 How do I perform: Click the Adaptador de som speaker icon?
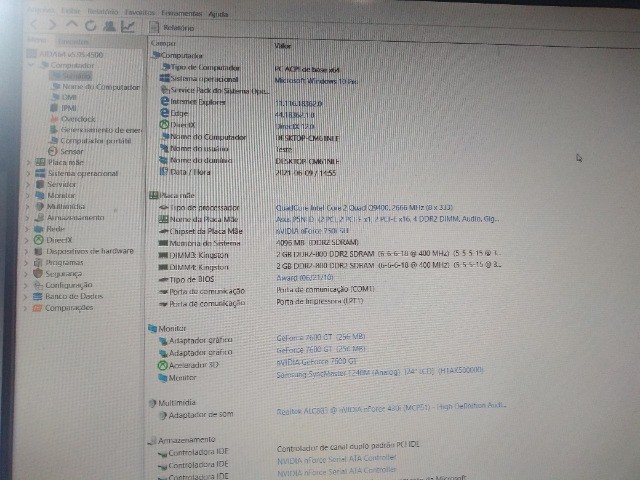coord(162,416)
